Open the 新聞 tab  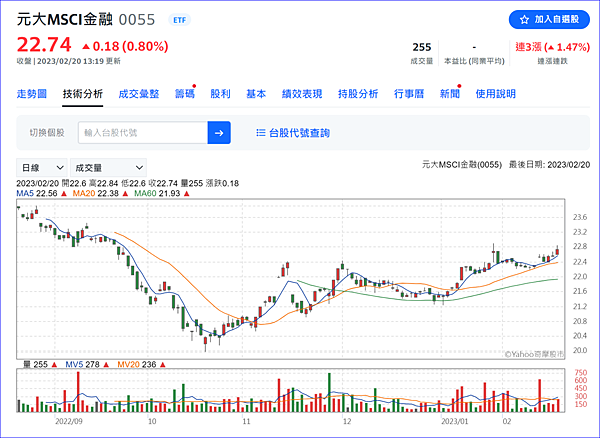click(450, 94)
